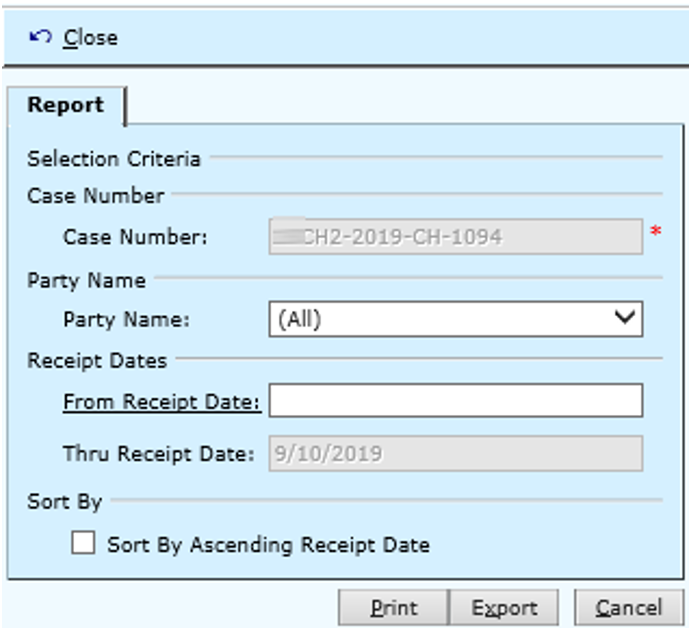Click the red required asterisk
The image size is (690, 634).
coord(655,234)
